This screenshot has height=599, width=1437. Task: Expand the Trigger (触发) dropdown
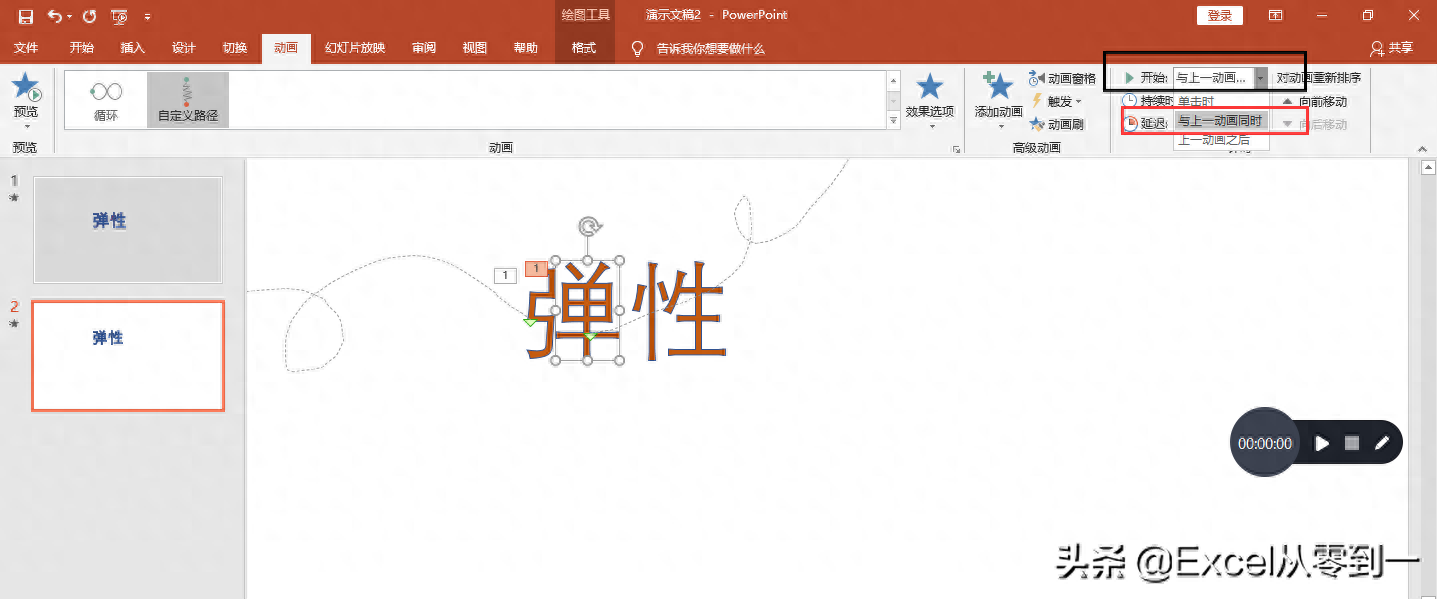point(1058,101)
